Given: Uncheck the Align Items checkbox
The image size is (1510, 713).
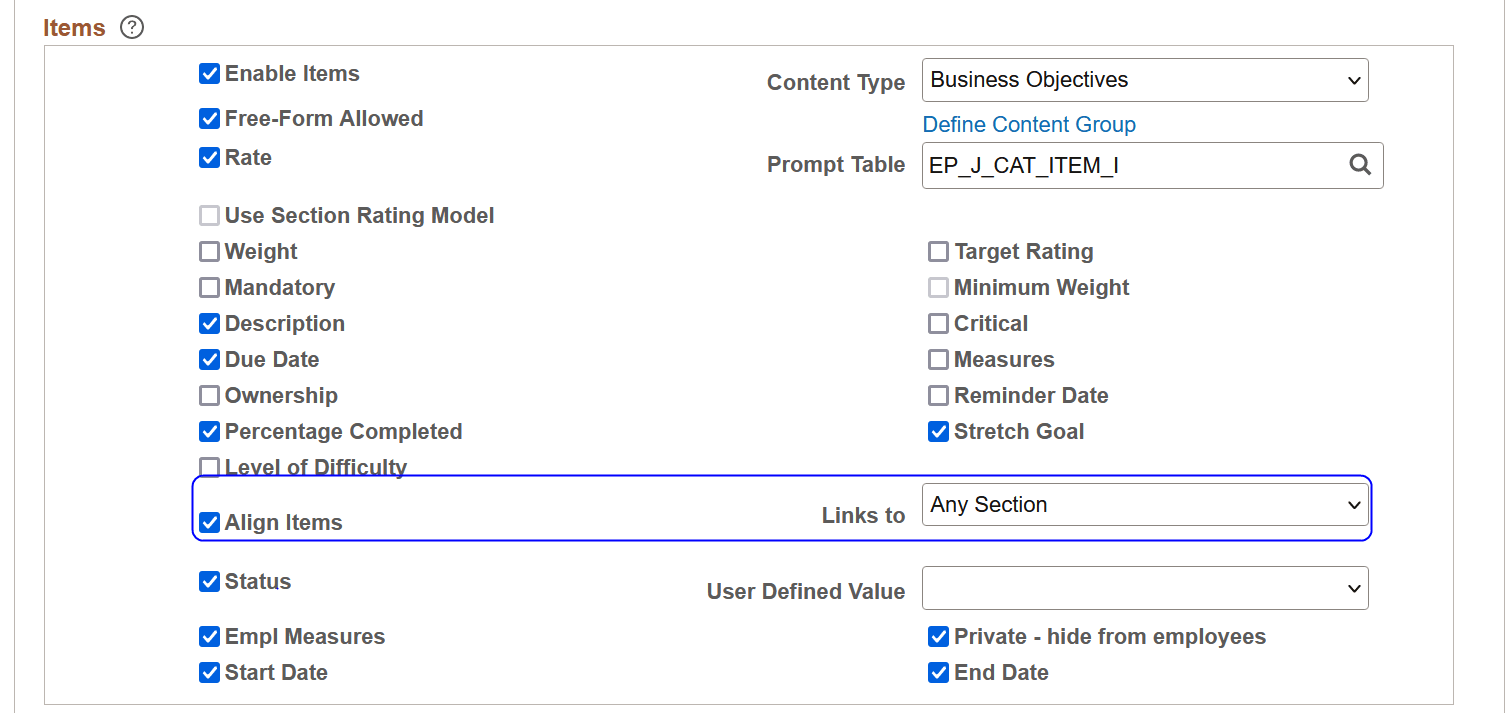Looking at the screenshot, I should [209, 522].
